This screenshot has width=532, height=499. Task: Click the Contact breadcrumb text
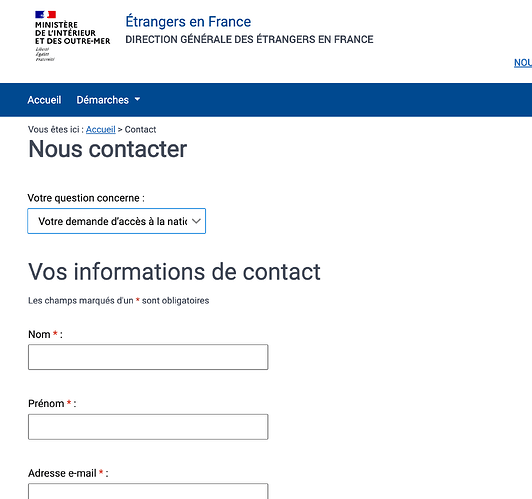pos(140,130)
